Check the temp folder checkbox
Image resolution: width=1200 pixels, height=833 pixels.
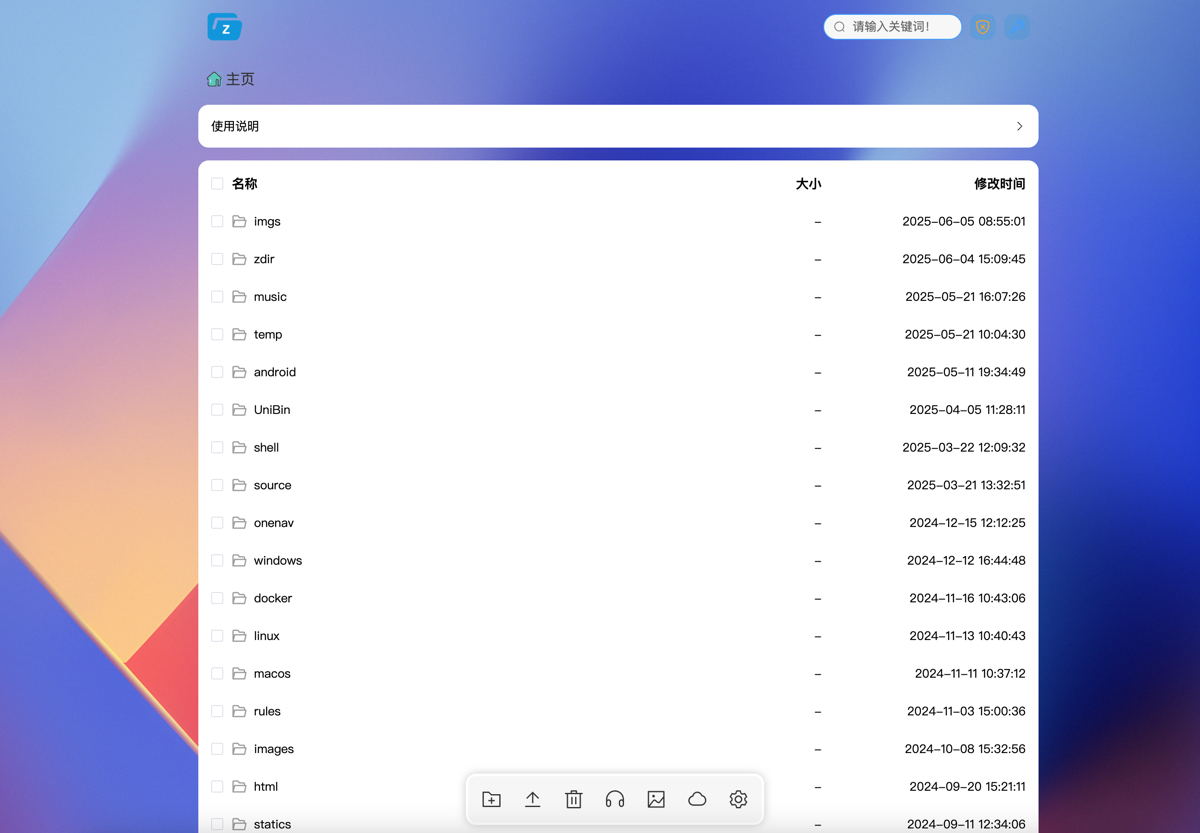tap(217, 334)
